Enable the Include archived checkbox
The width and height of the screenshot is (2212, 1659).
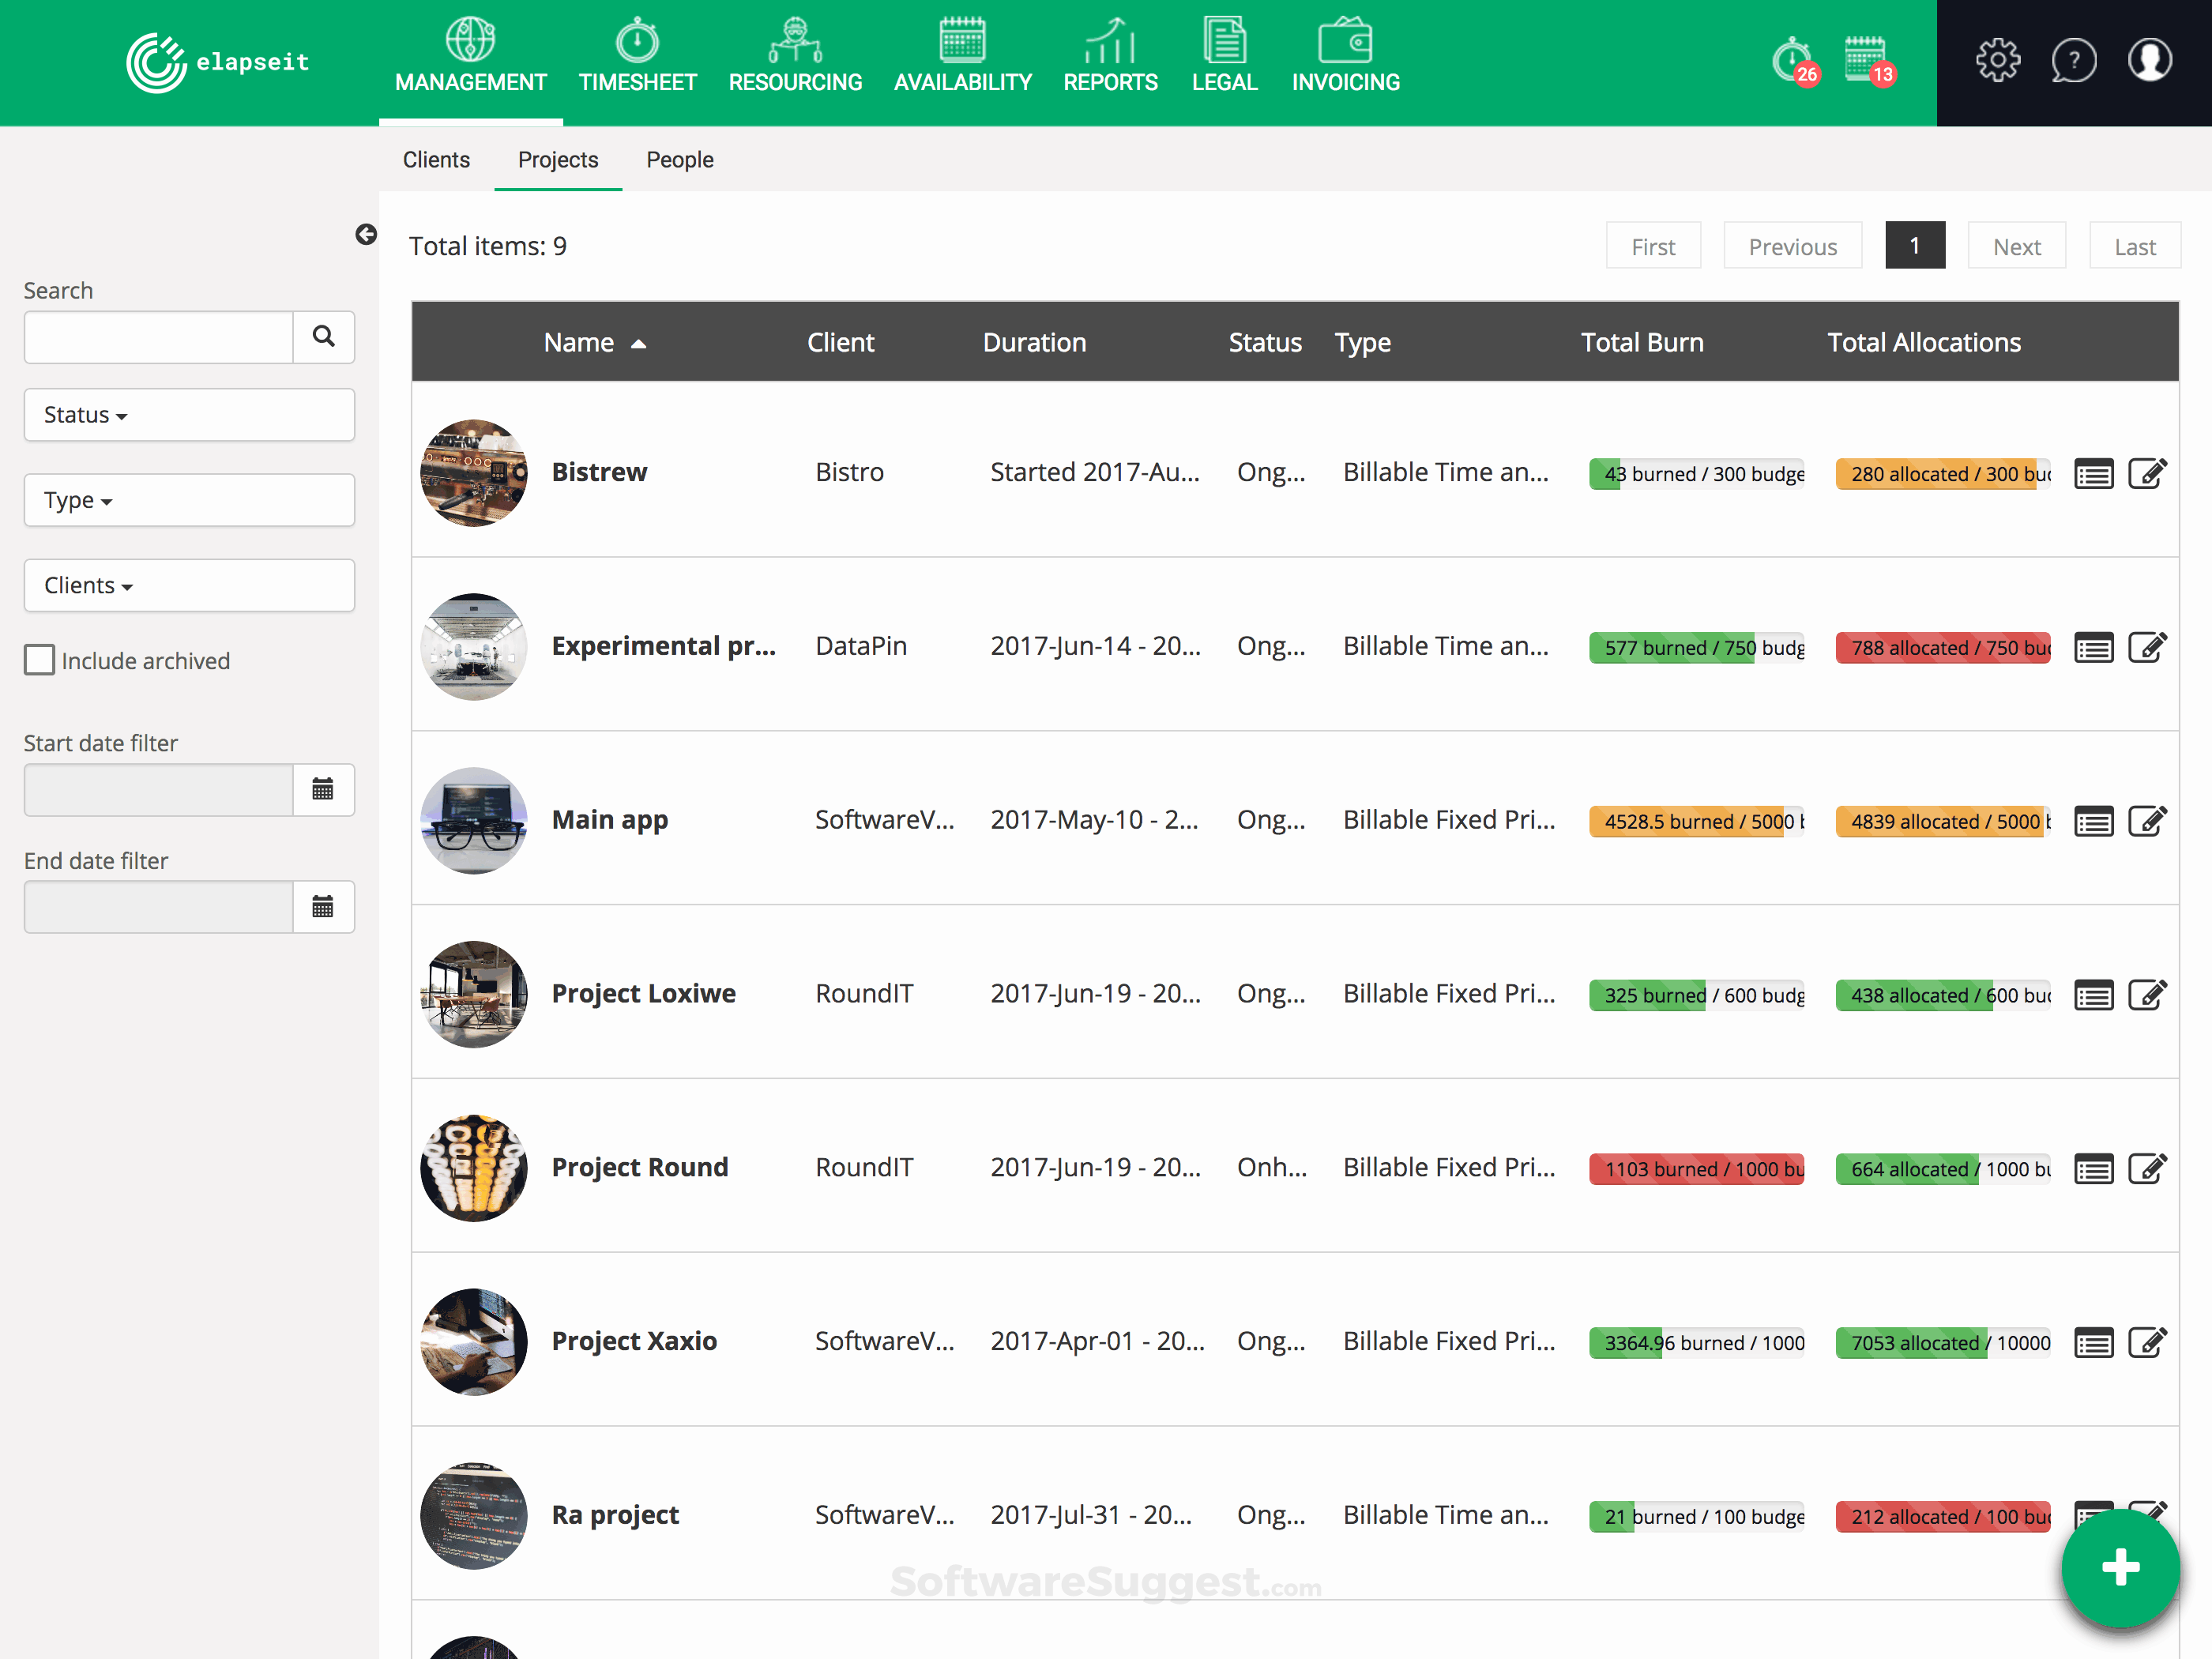[x=40, y=660]
